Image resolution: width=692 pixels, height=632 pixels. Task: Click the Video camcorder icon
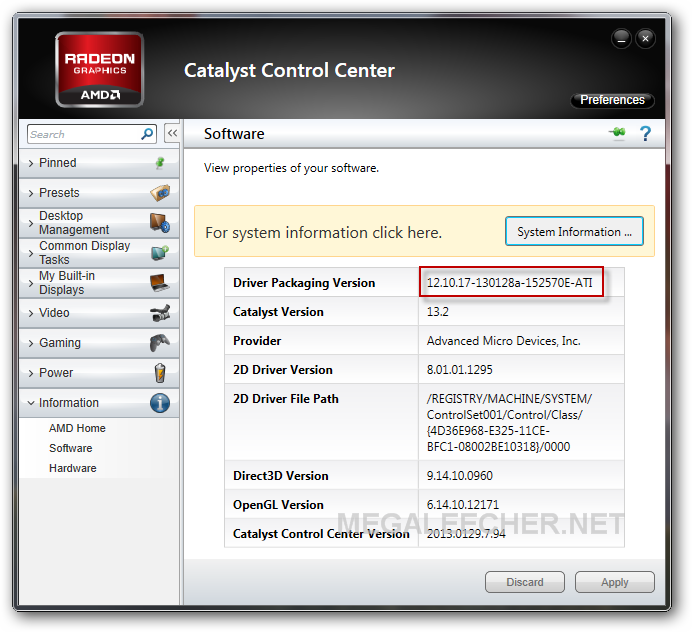160,313
